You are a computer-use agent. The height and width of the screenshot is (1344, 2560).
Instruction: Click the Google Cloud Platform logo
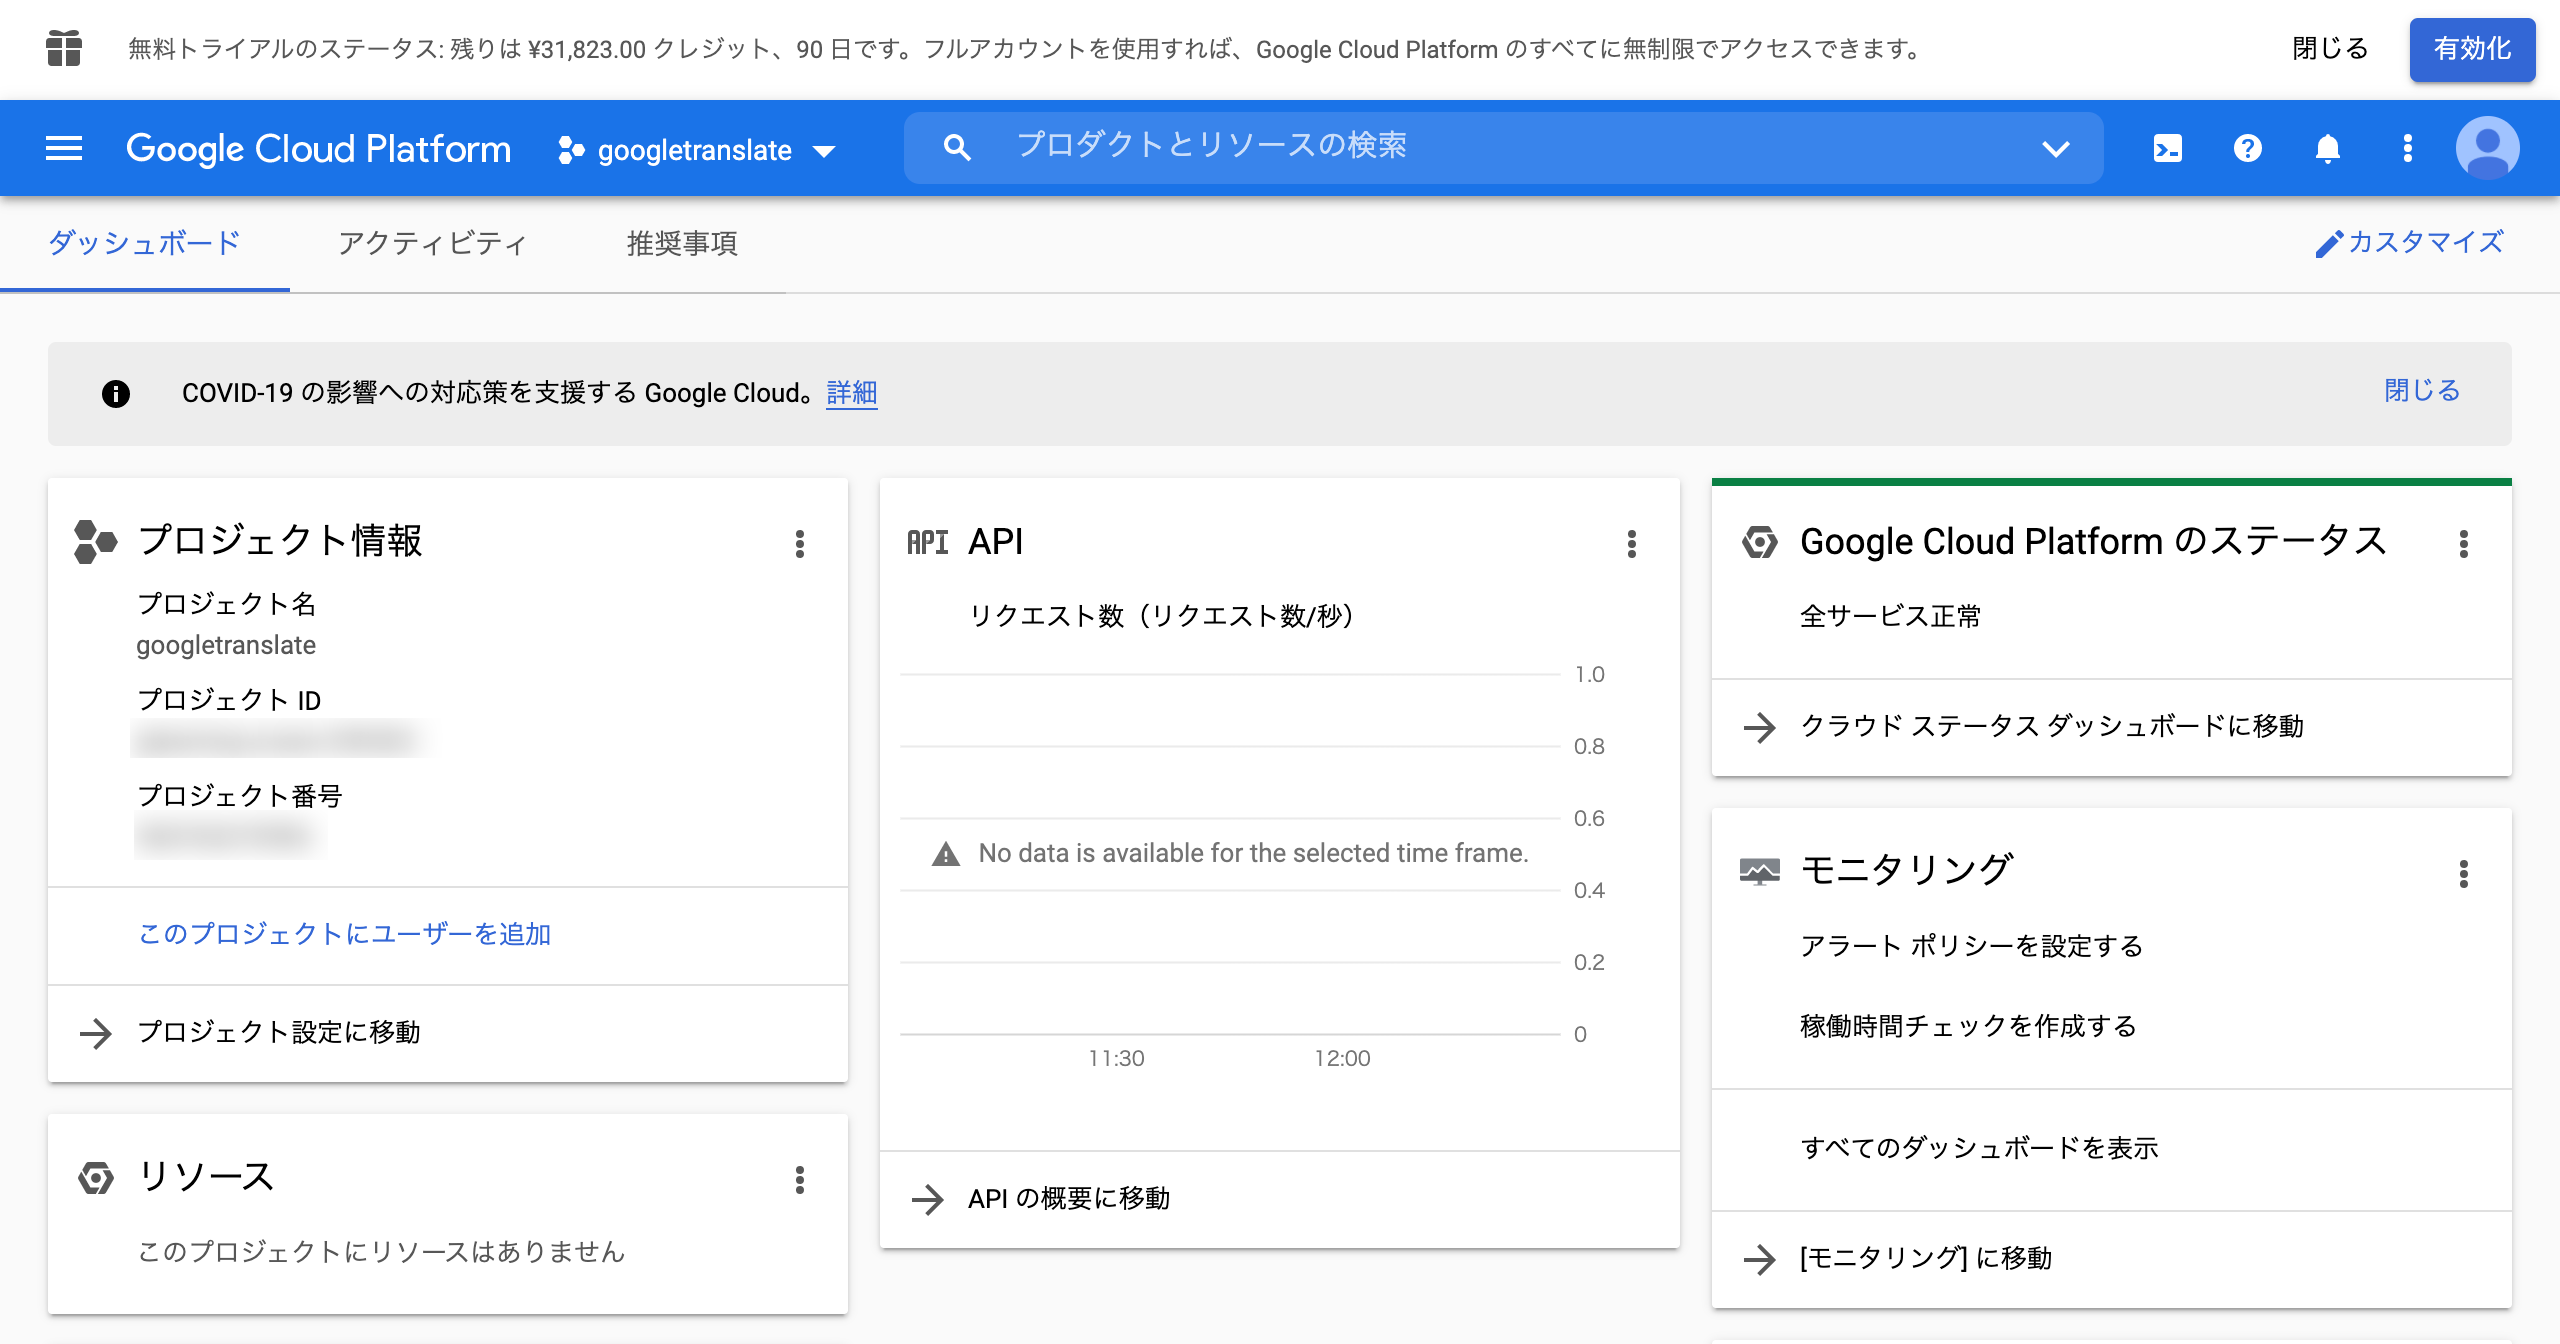click(318, 149)
